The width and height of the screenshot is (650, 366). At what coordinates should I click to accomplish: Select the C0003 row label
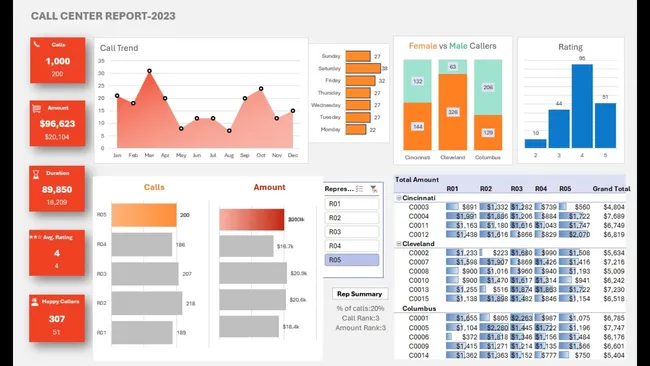tap(419, 207)
